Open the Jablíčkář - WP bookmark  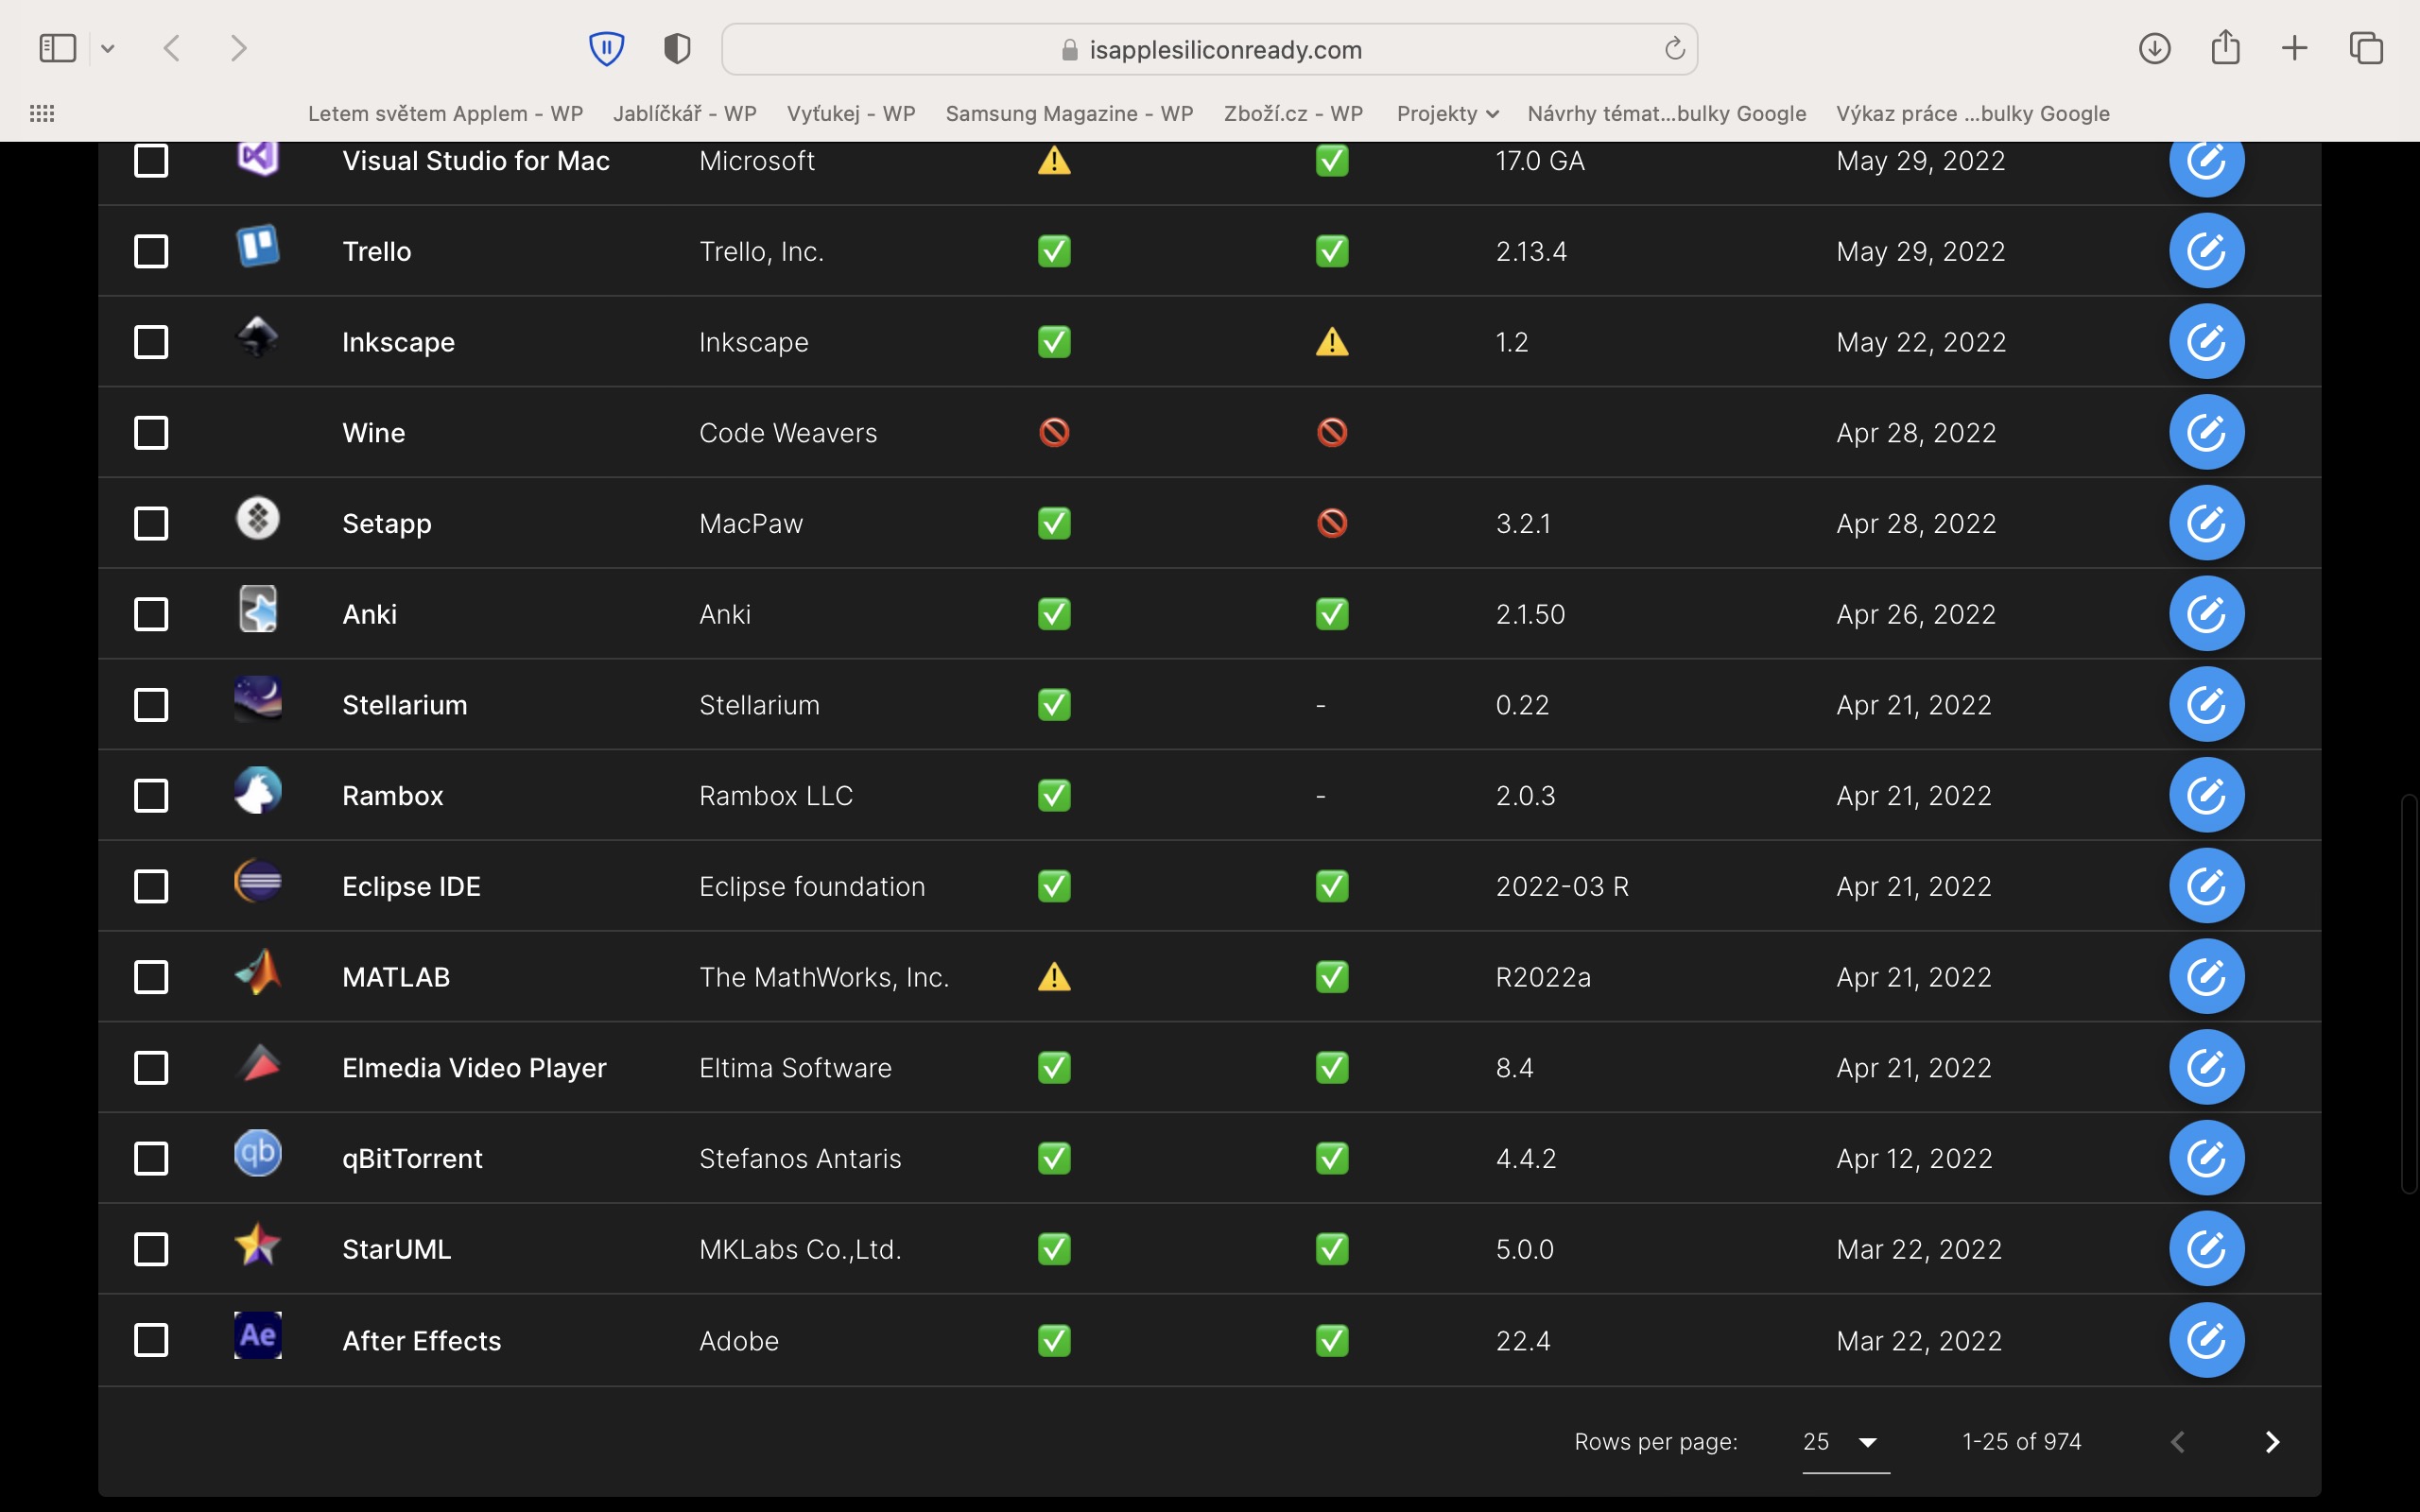pos(684,114)
